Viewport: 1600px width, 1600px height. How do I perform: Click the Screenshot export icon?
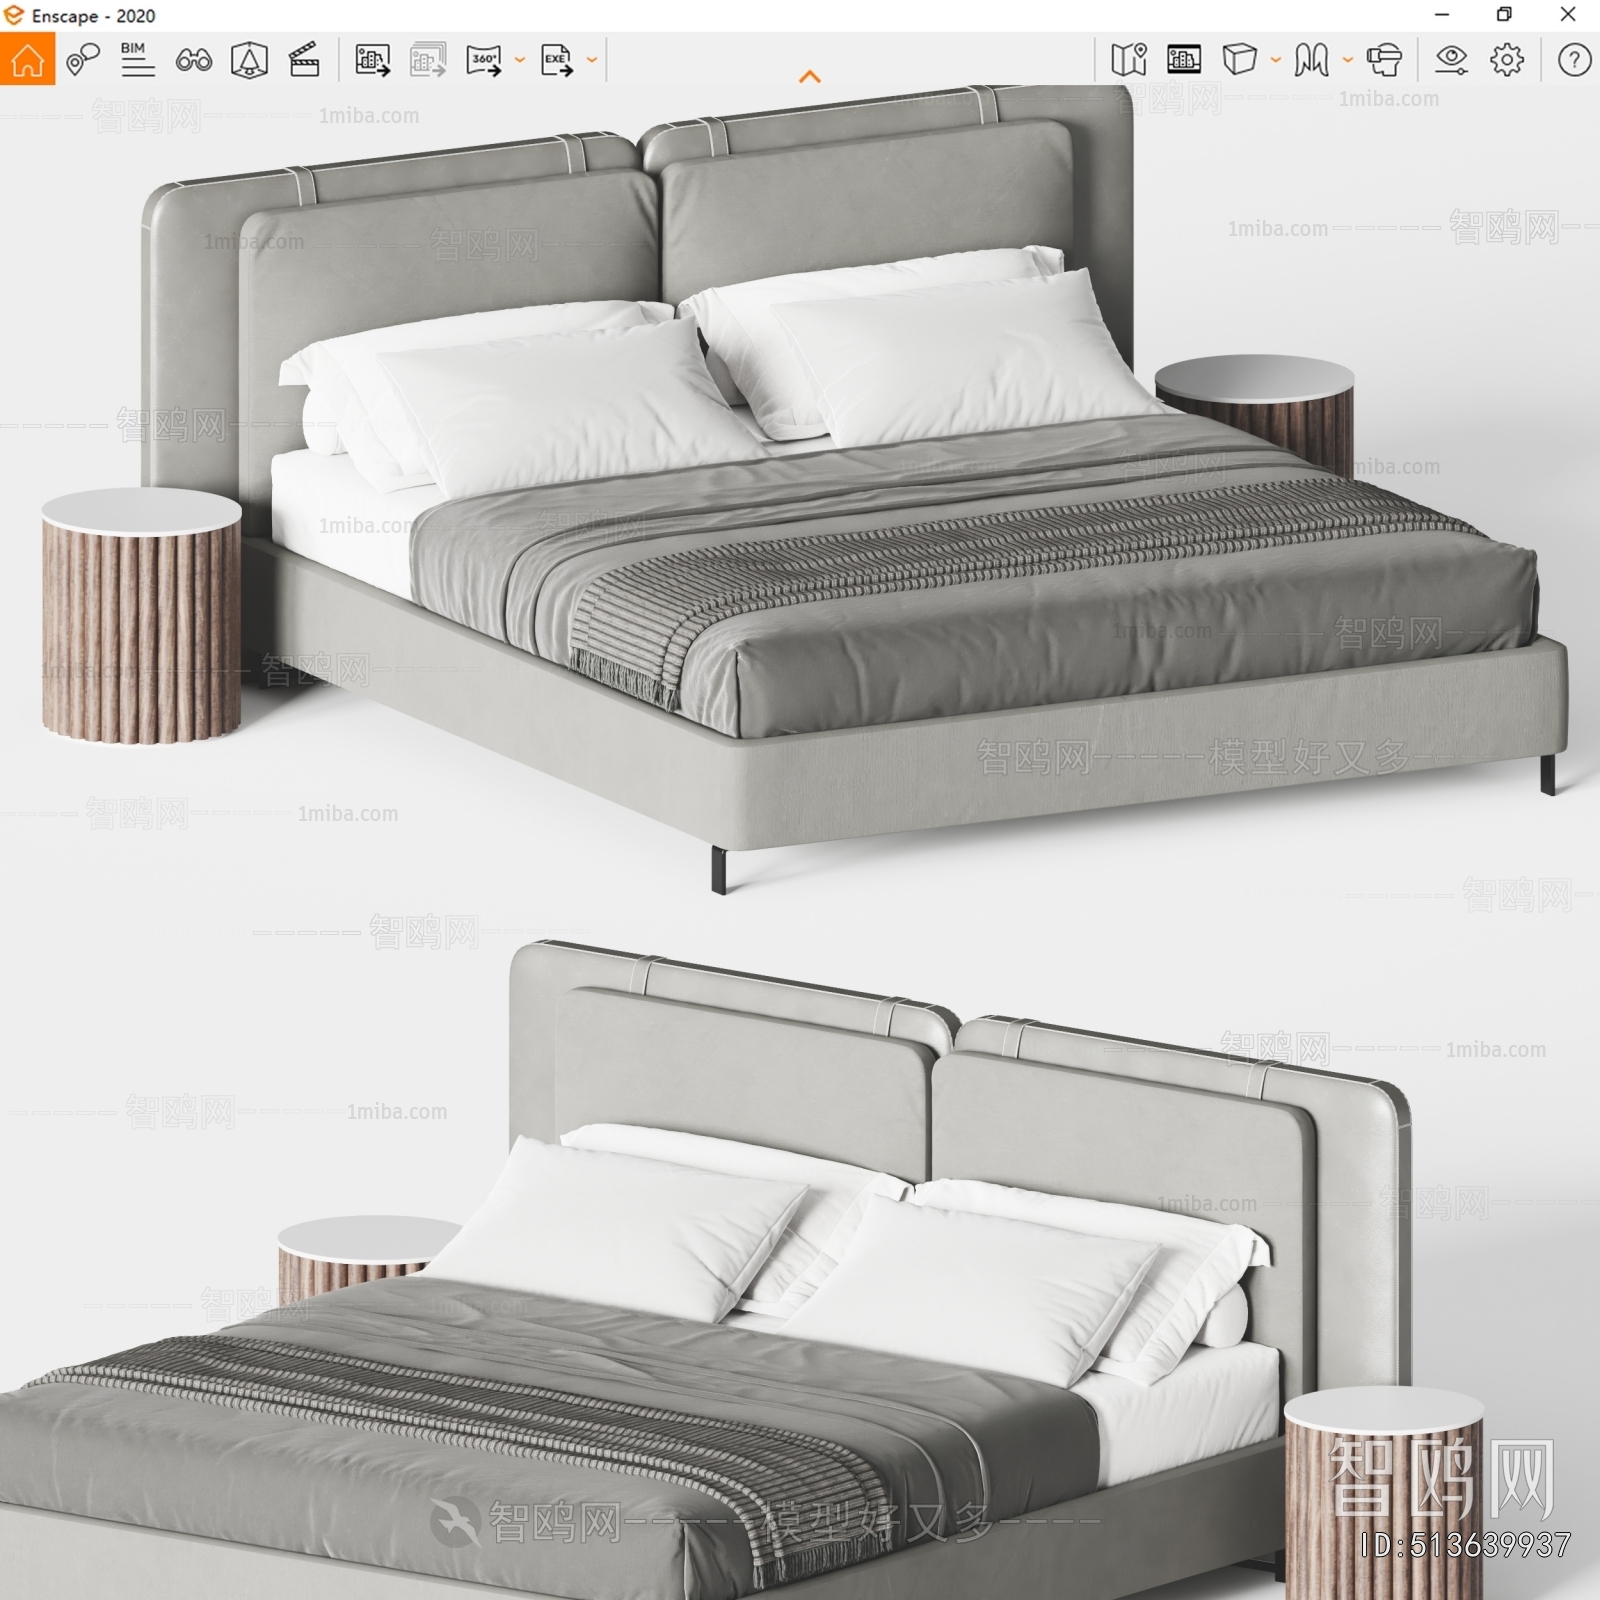(372, 60)
